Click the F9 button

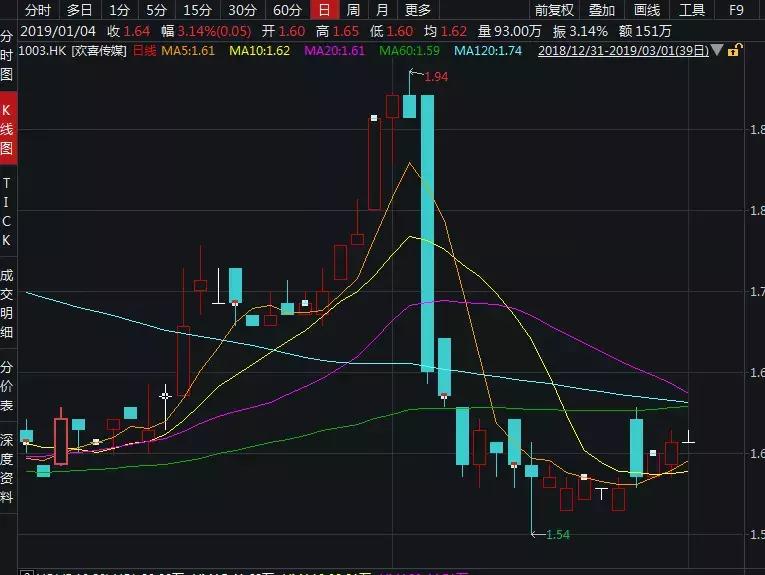tap(736, 9)
